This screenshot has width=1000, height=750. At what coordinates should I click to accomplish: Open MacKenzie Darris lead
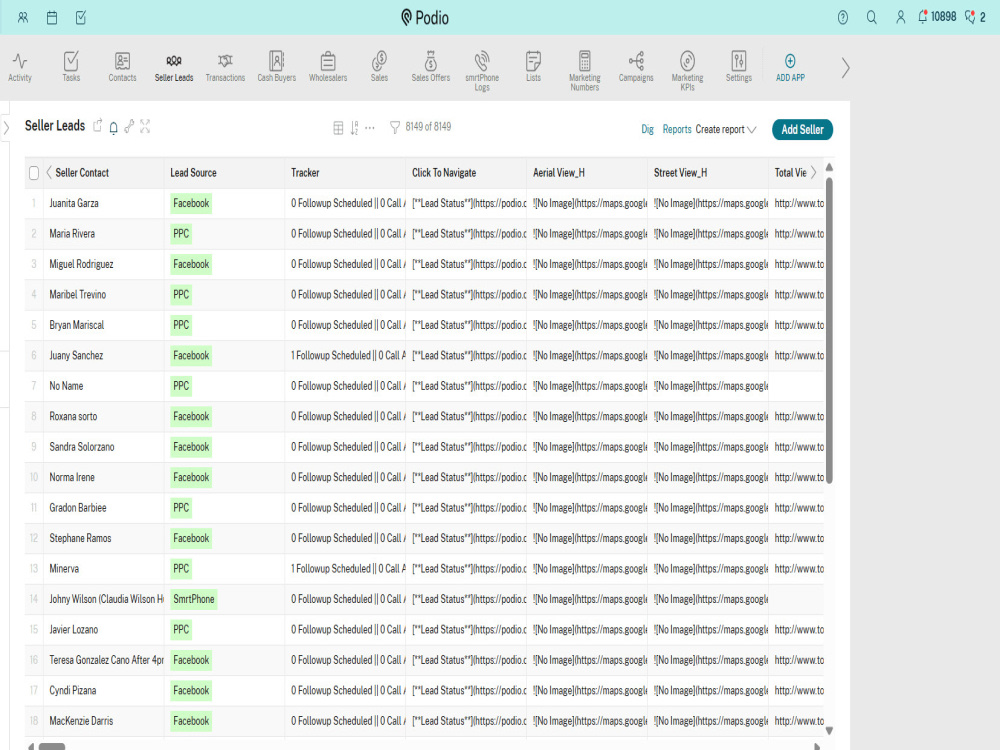coord(81,721)
